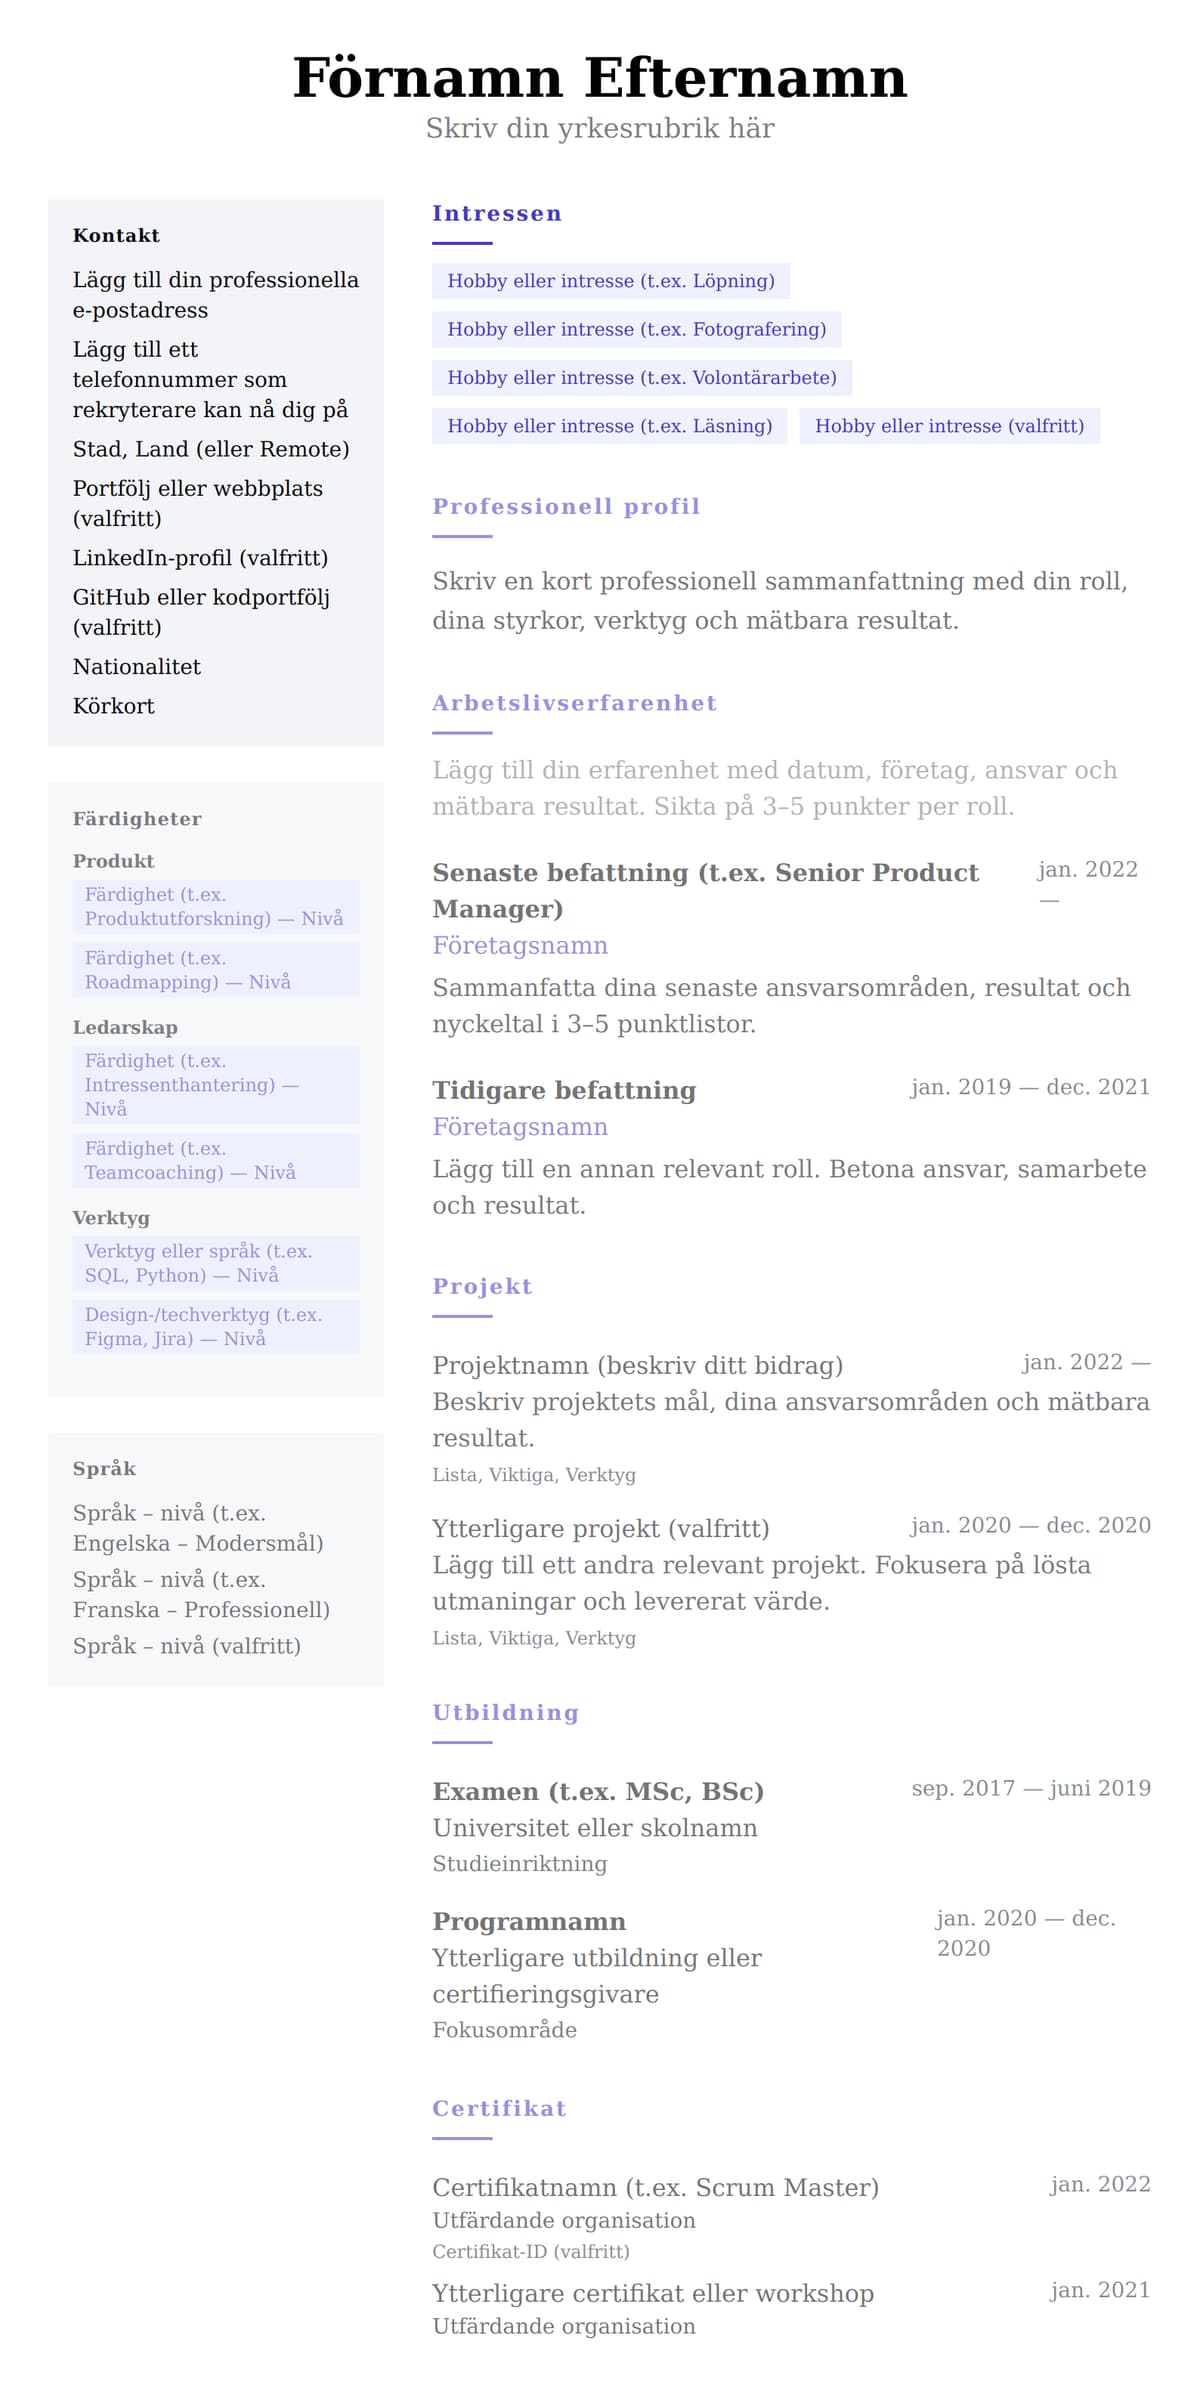Image resolution: width=1200 pixels, height=2391 pixels.
Task: Select the 'Stad, Land (eller Remote)' field
Action: pos(211,449)
